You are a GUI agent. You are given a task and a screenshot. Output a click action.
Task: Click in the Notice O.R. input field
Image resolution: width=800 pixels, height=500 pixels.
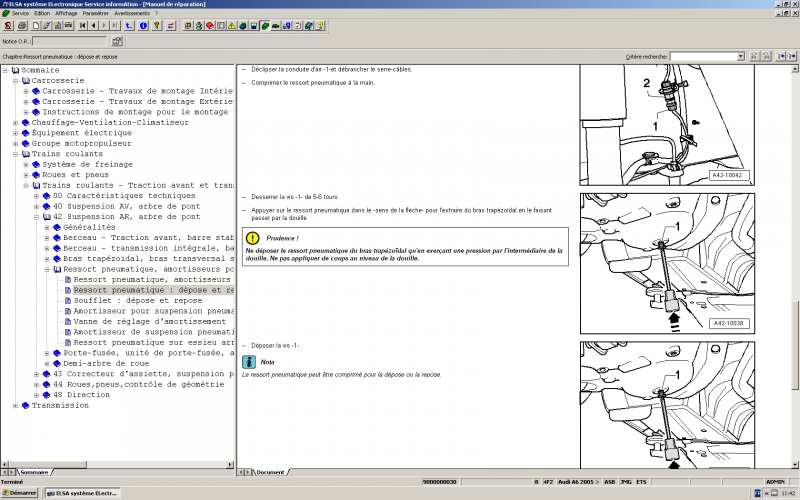pyautogui.click(x=68, y=42)
